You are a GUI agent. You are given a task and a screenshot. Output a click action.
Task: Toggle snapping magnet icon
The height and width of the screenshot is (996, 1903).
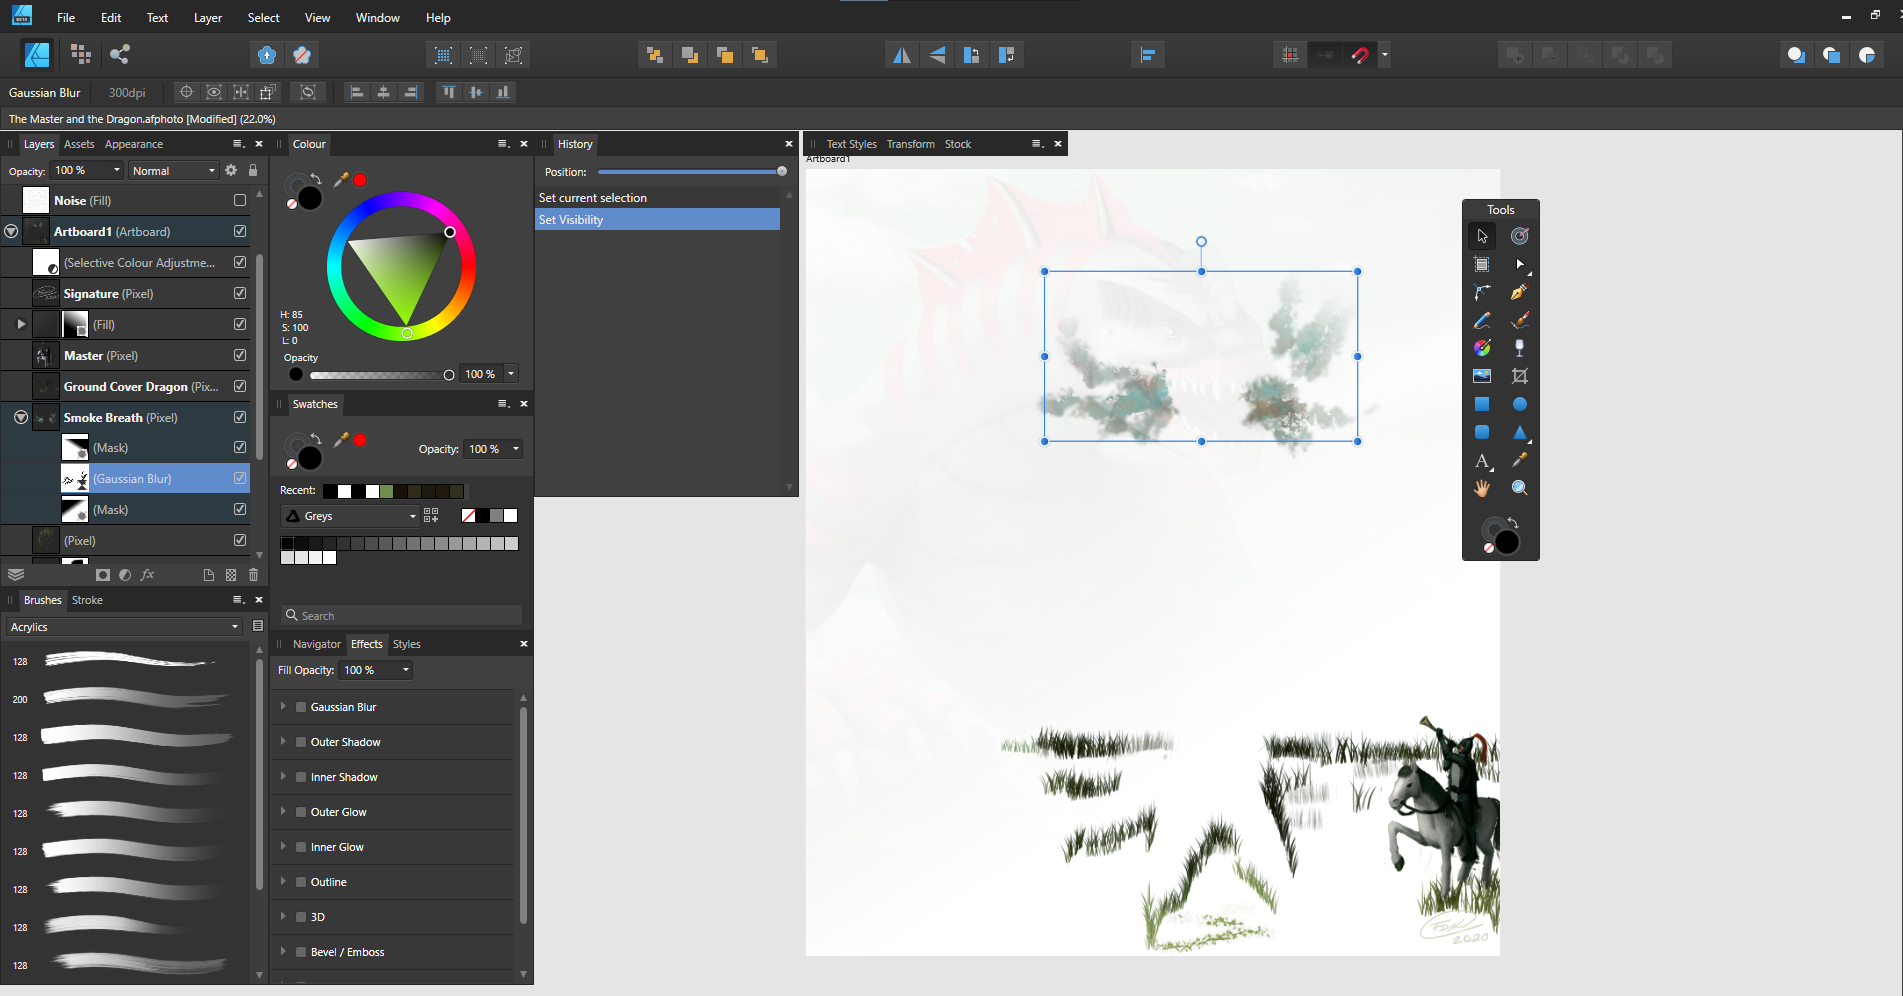[x=1360, y=55]
